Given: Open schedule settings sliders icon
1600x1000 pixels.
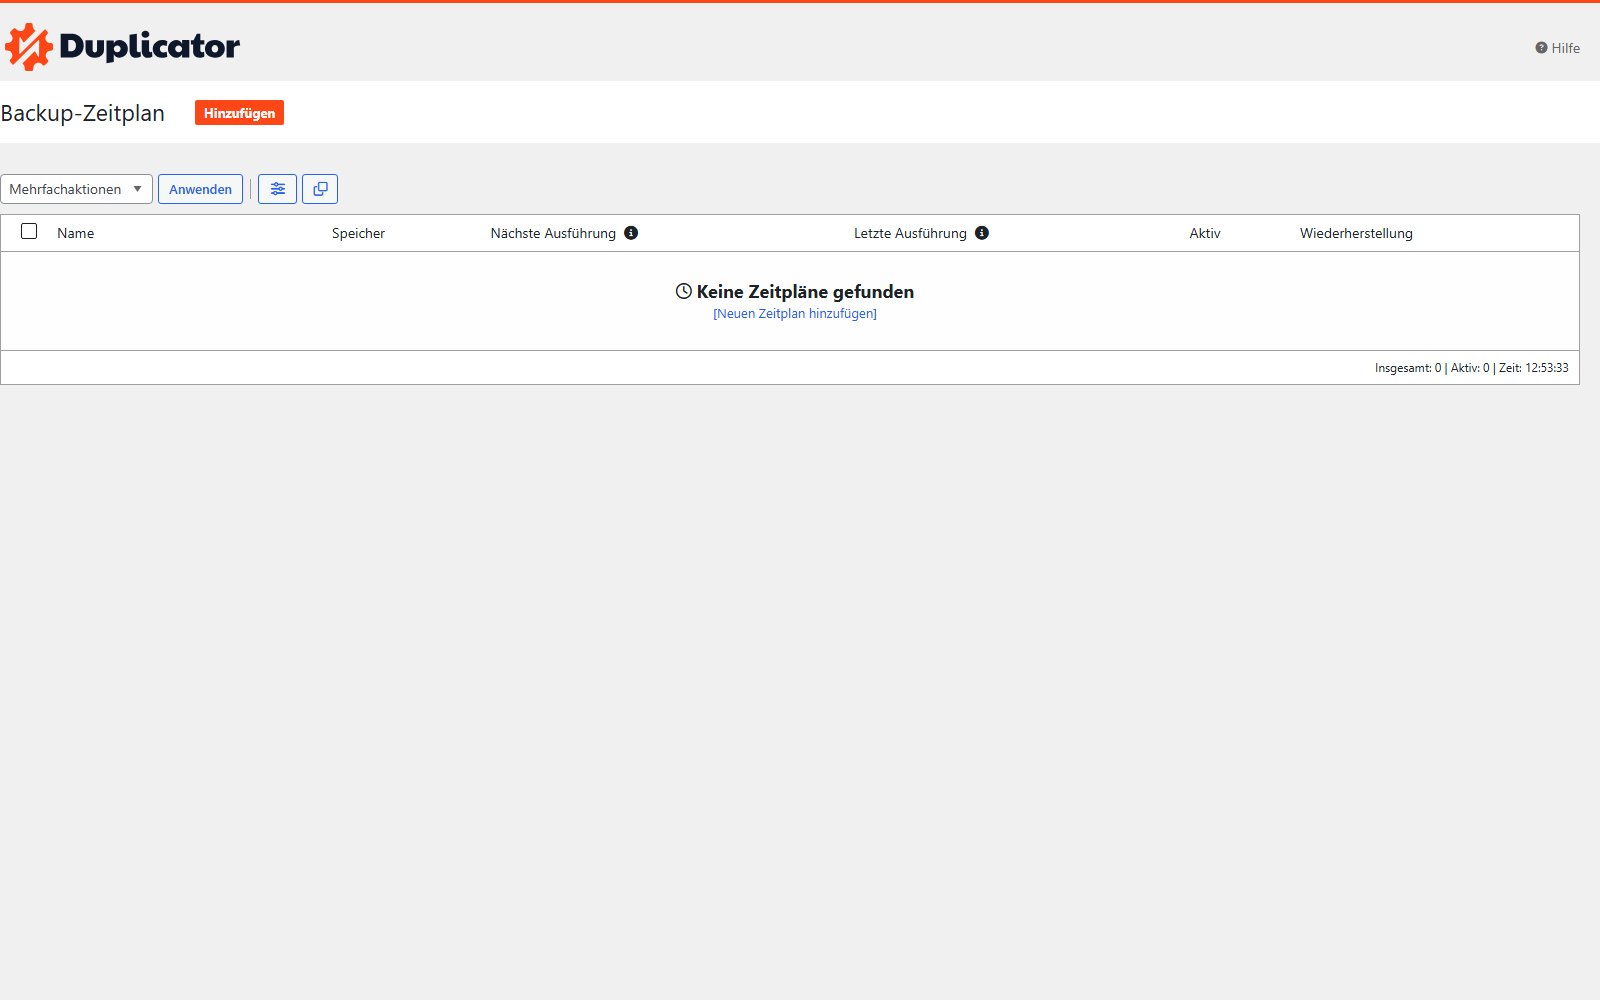Looking at the screenshot, I should point(277,189).
